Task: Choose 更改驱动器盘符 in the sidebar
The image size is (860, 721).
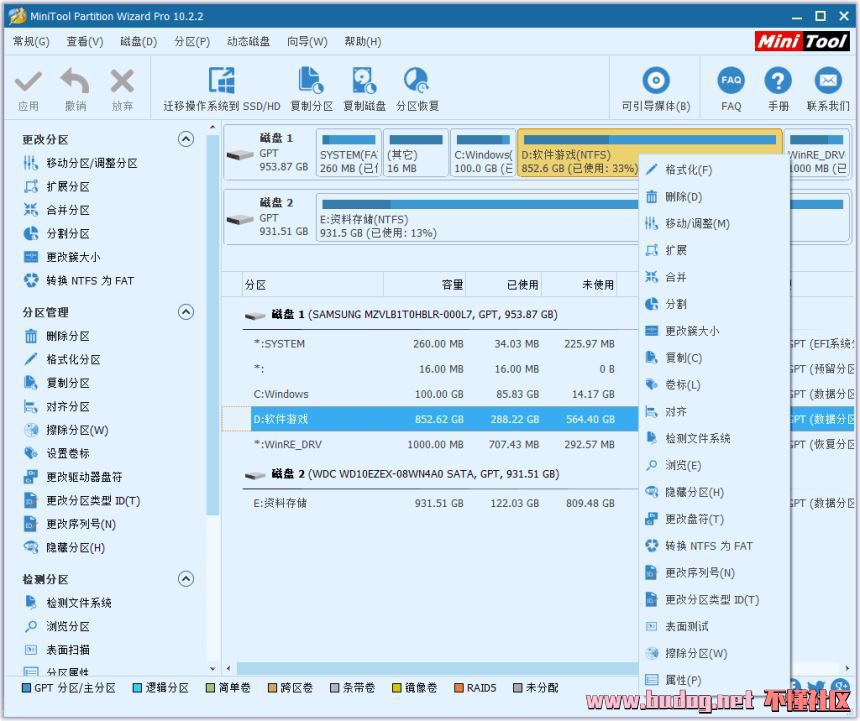Action: tap(73, 477)
